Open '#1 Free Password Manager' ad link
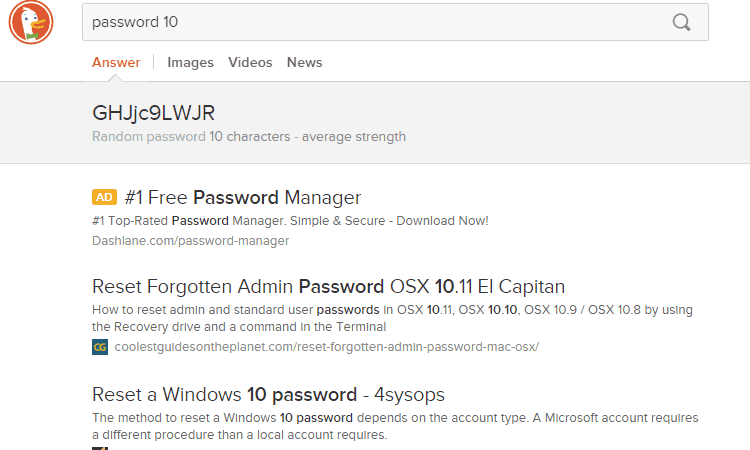750x450 pixels. (x=243, y=198)
